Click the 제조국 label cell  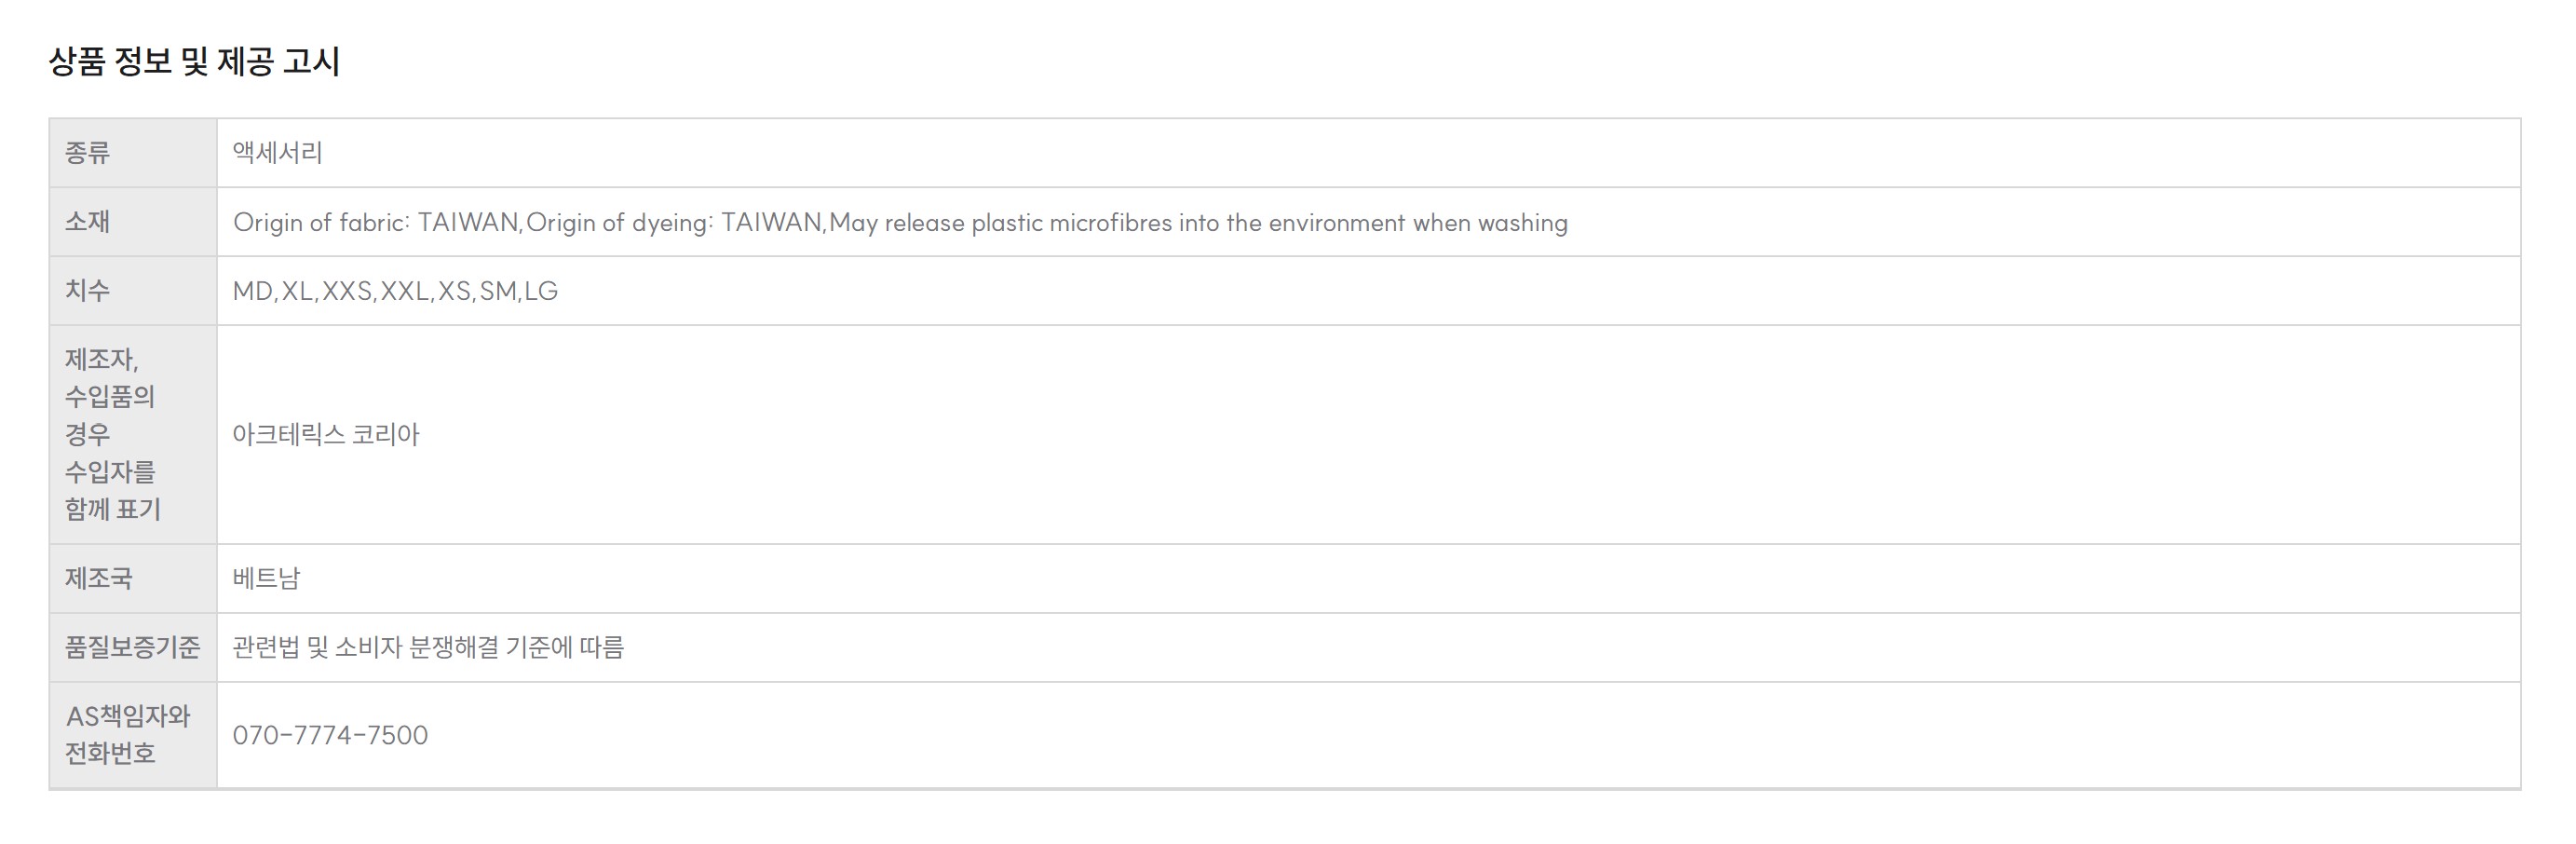pyautogui.click(x=133, y=579)
